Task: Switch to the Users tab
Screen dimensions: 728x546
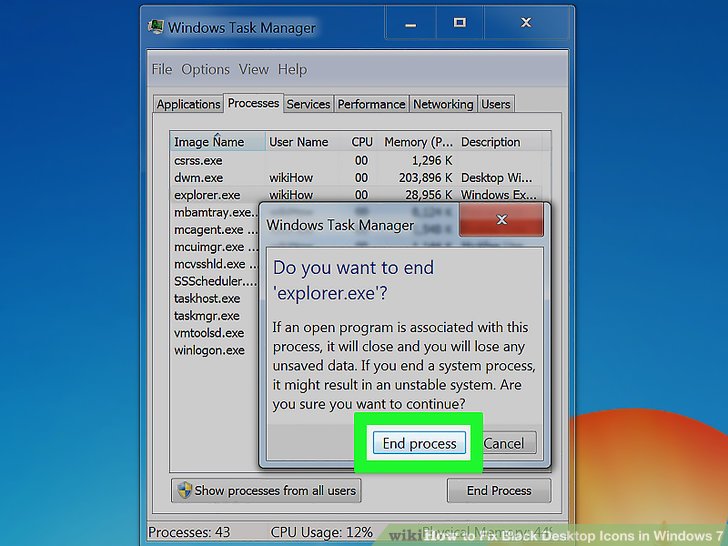Action: [x=495, y=104]
